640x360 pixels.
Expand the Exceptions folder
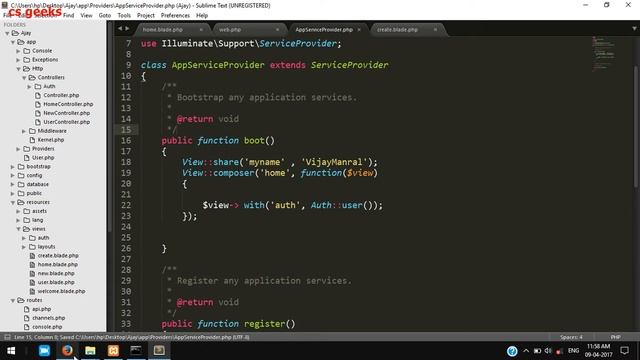(18, 60)
